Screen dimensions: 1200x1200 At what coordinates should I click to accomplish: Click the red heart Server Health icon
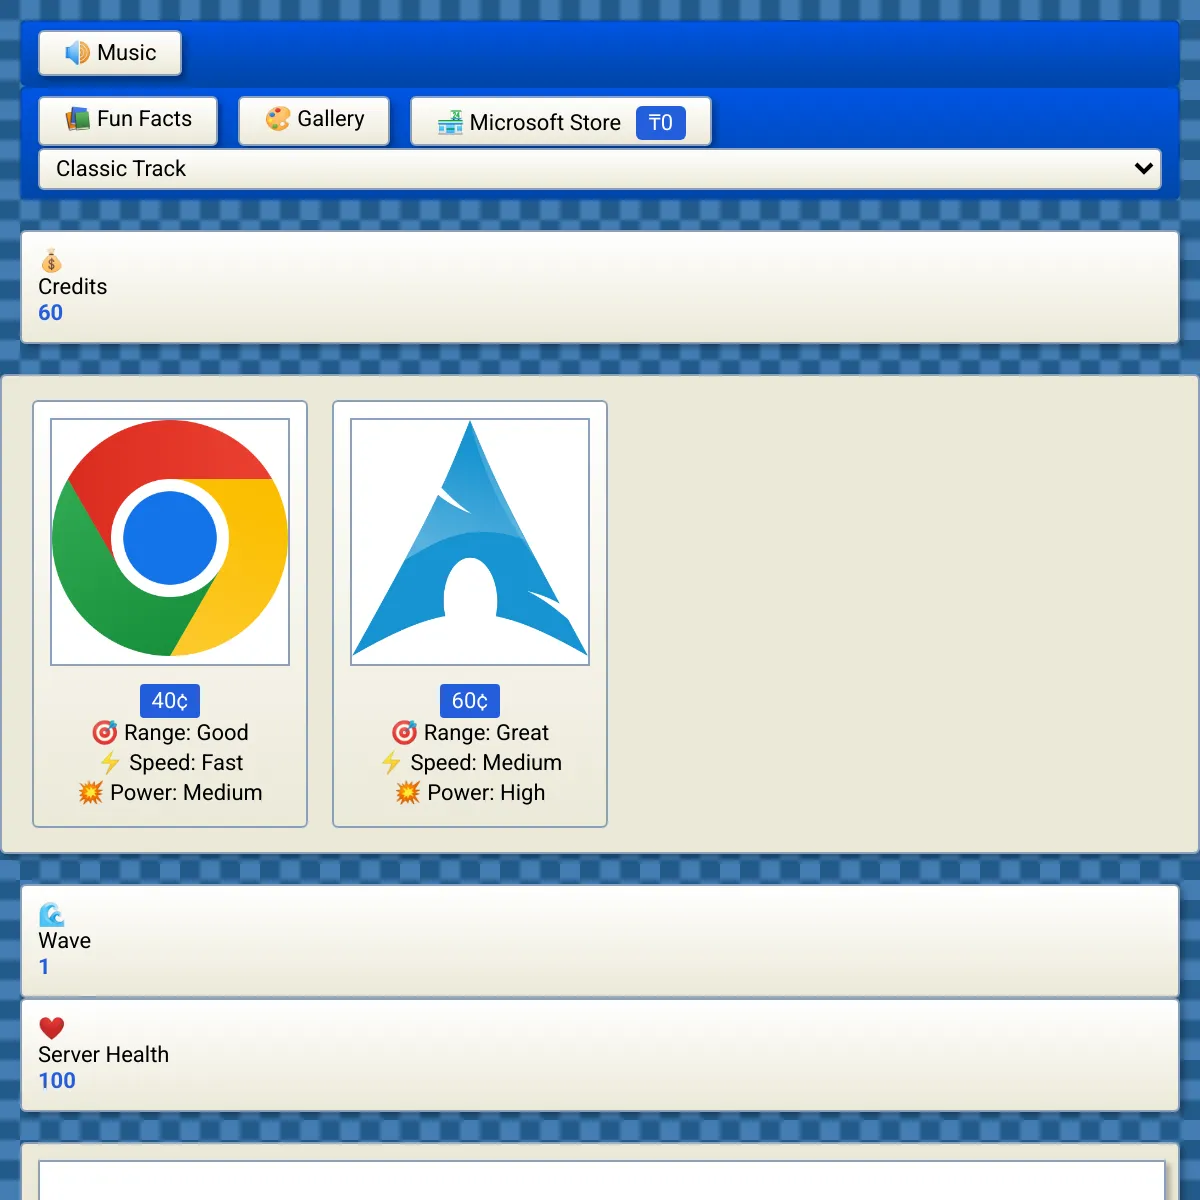click(51, 1028)
